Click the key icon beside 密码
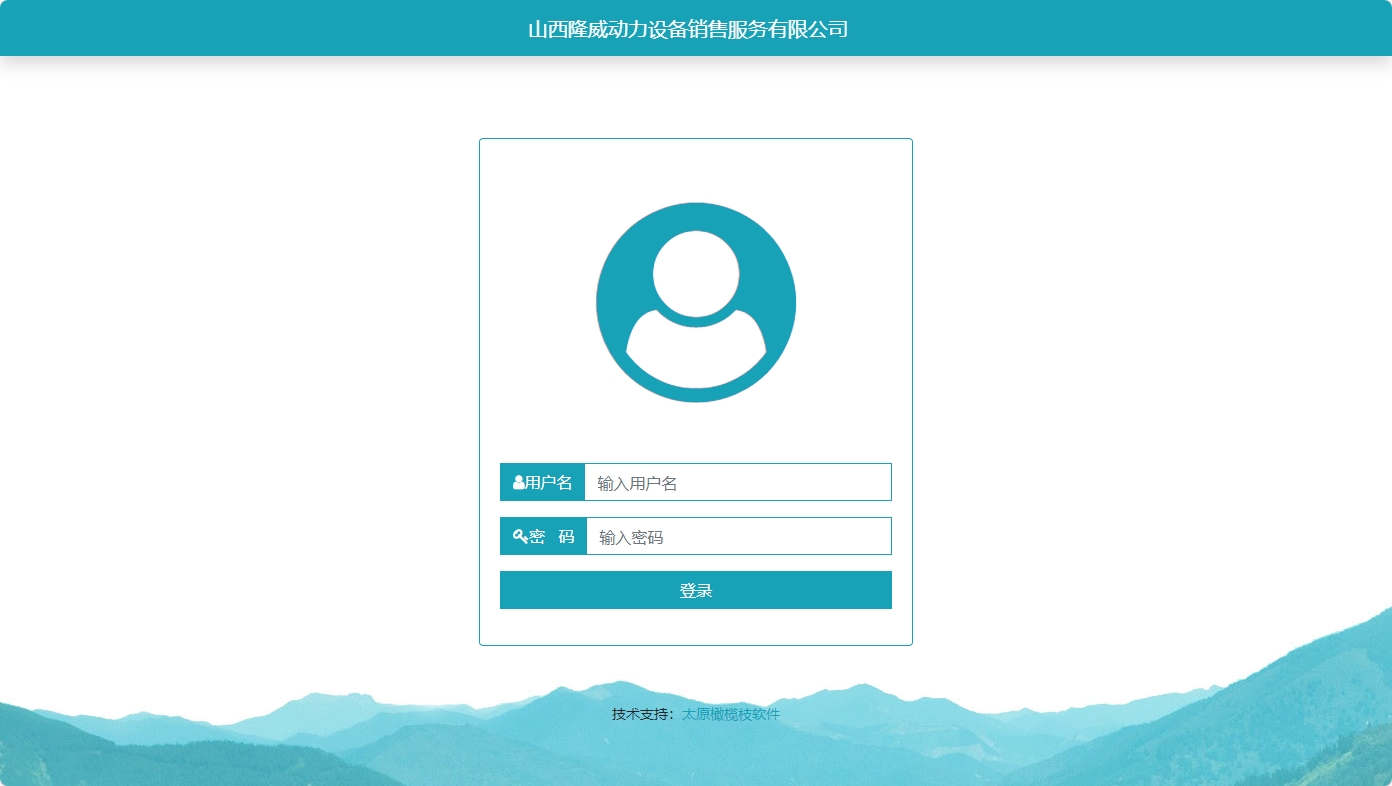 pos(519,536)
